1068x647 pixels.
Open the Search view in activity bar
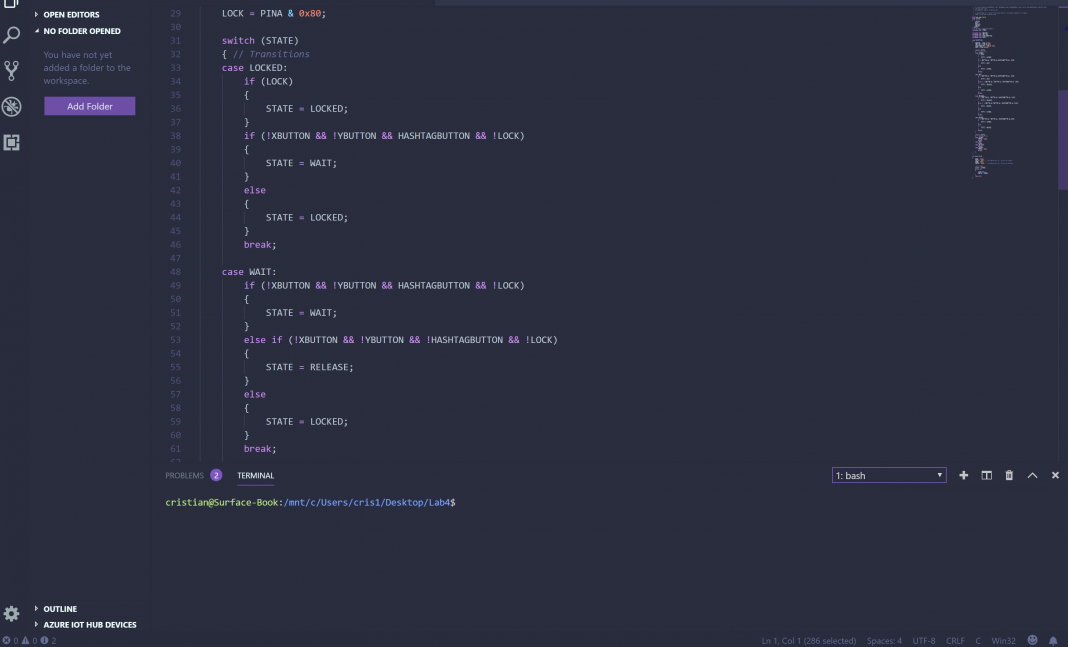tap(12, 35)
